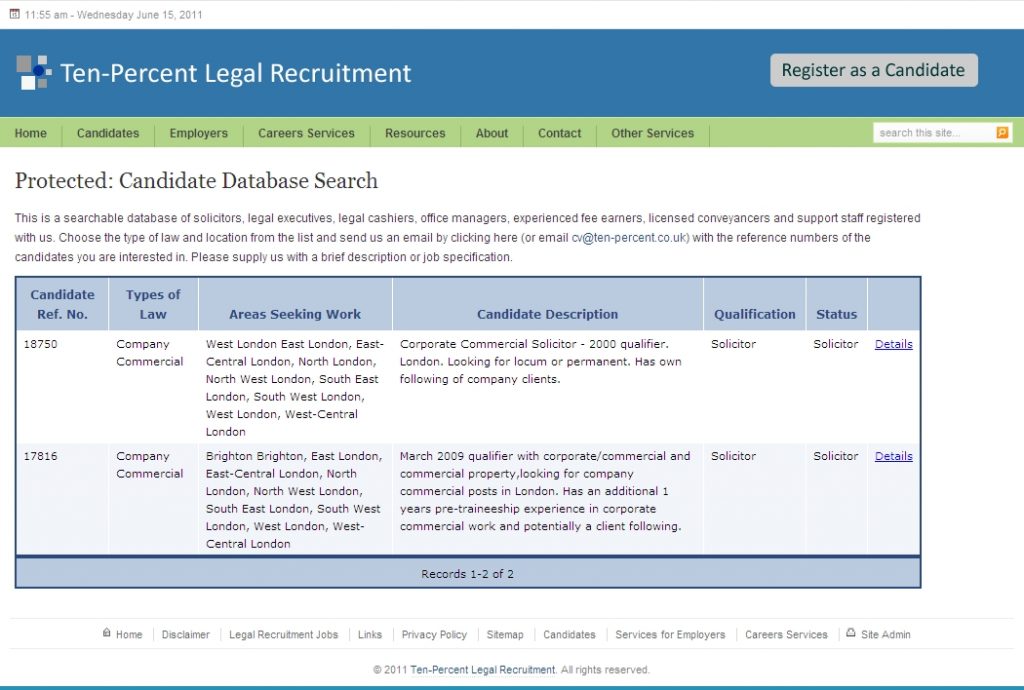Click the home icon in footer
Image resolution: width=1024 pixels, height=690 pixels.
pyautogui.click(x=106, y=633)
